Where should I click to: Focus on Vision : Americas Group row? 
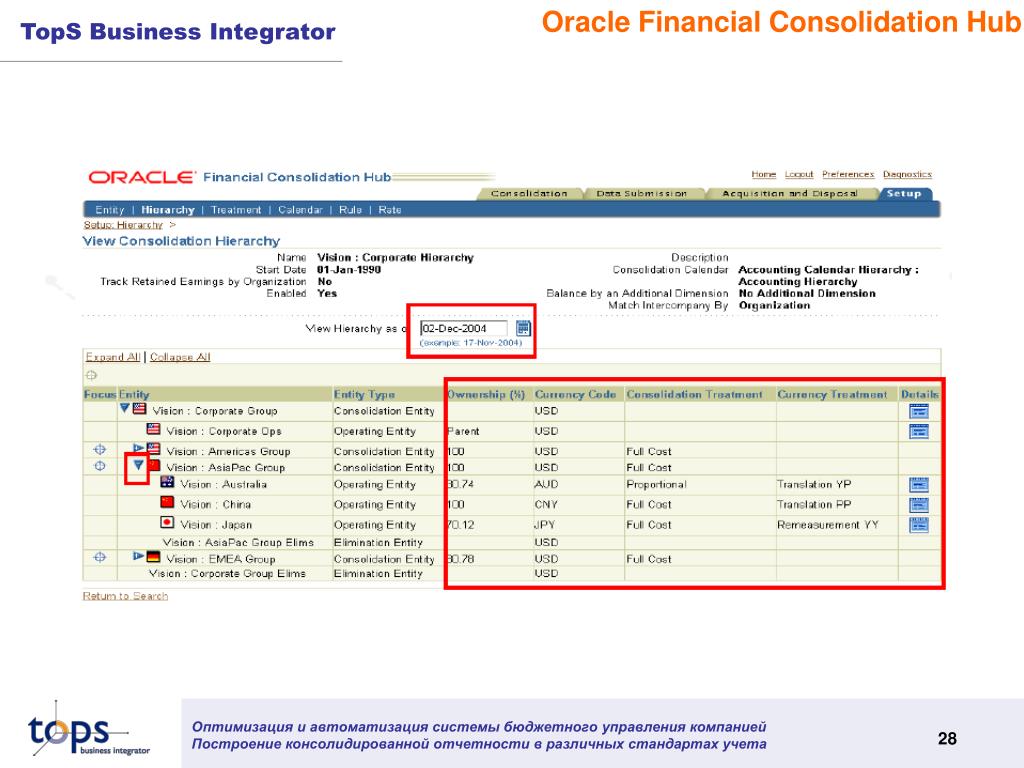100,450
